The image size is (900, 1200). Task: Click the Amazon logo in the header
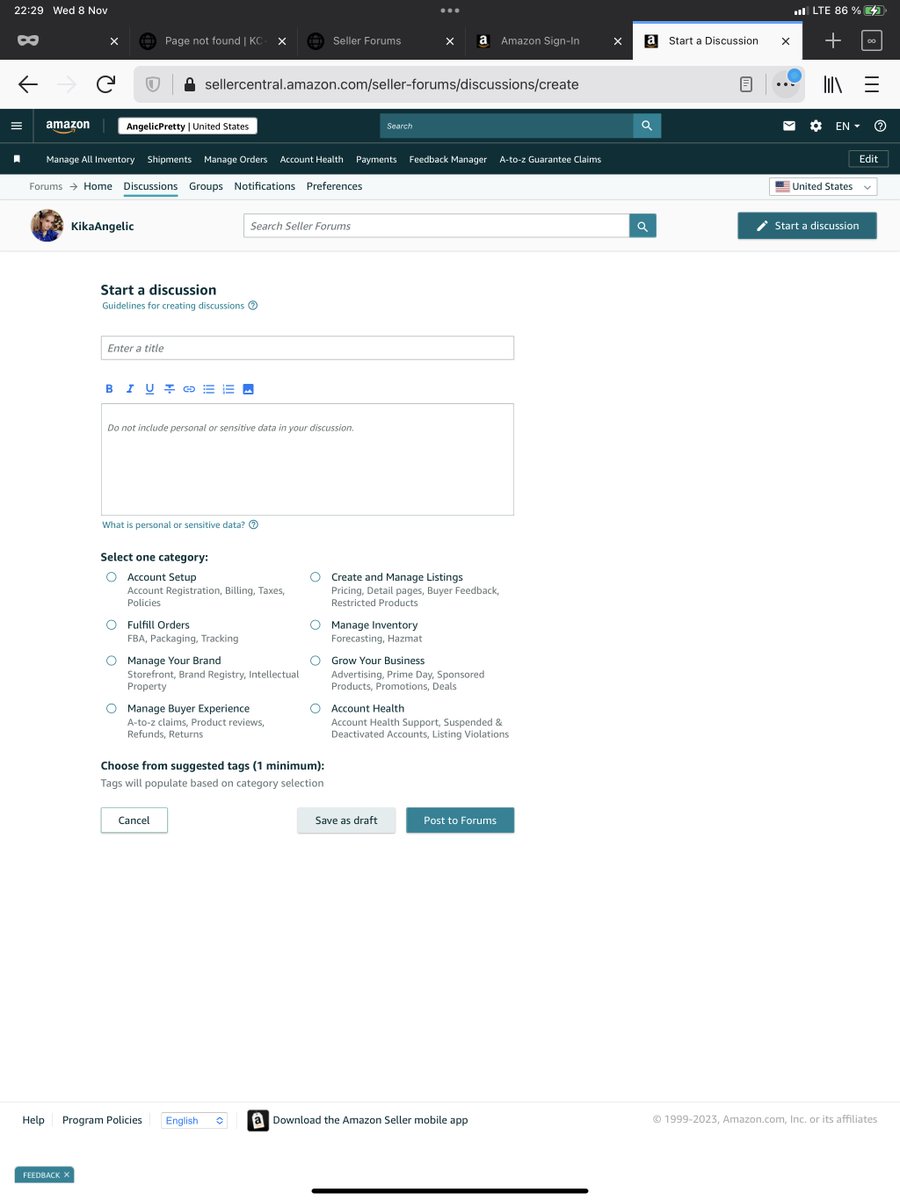pos(68,126)
